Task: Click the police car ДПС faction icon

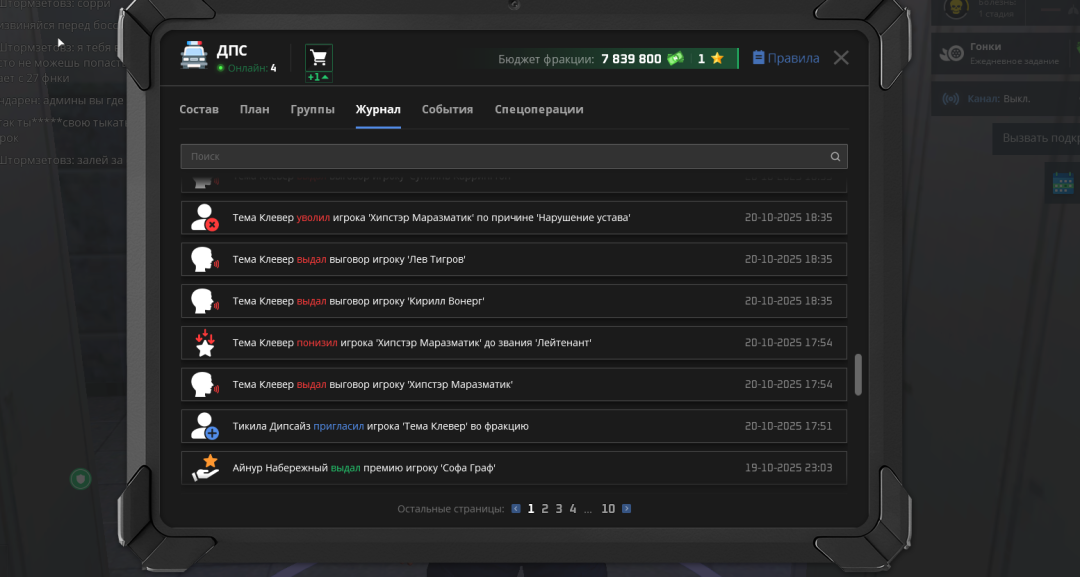Action: (x=194, y=56)
